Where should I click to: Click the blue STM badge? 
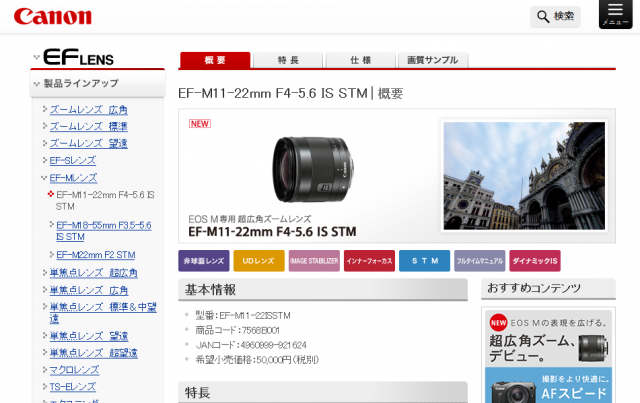click(424, 261)
